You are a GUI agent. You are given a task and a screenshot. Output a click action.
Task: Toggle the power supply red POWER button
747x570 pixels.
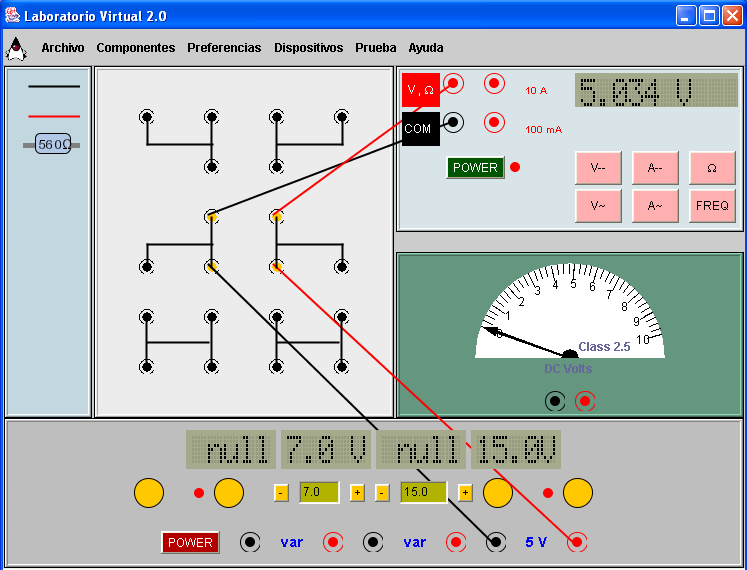190,542
